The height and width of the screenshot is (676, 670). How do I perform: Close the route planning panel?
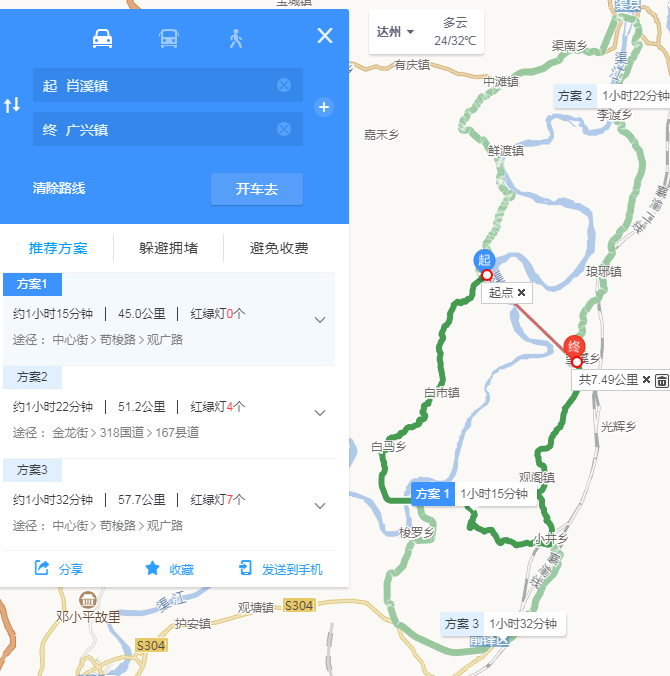point(325,35)
